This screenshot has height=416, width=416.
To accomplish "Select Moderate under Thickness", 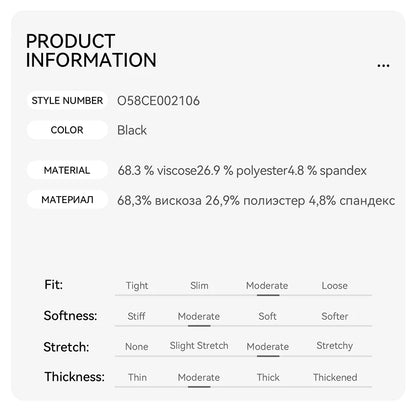I will pos(199,377).
